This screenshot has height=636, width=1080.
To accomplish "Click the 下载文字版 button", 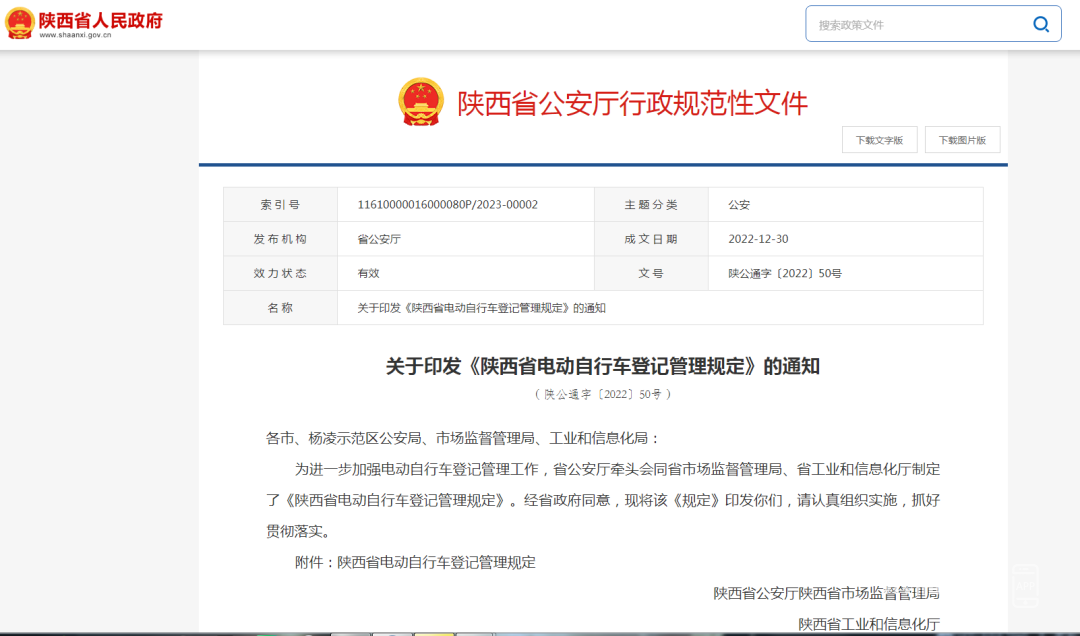I will click(880, 140).
